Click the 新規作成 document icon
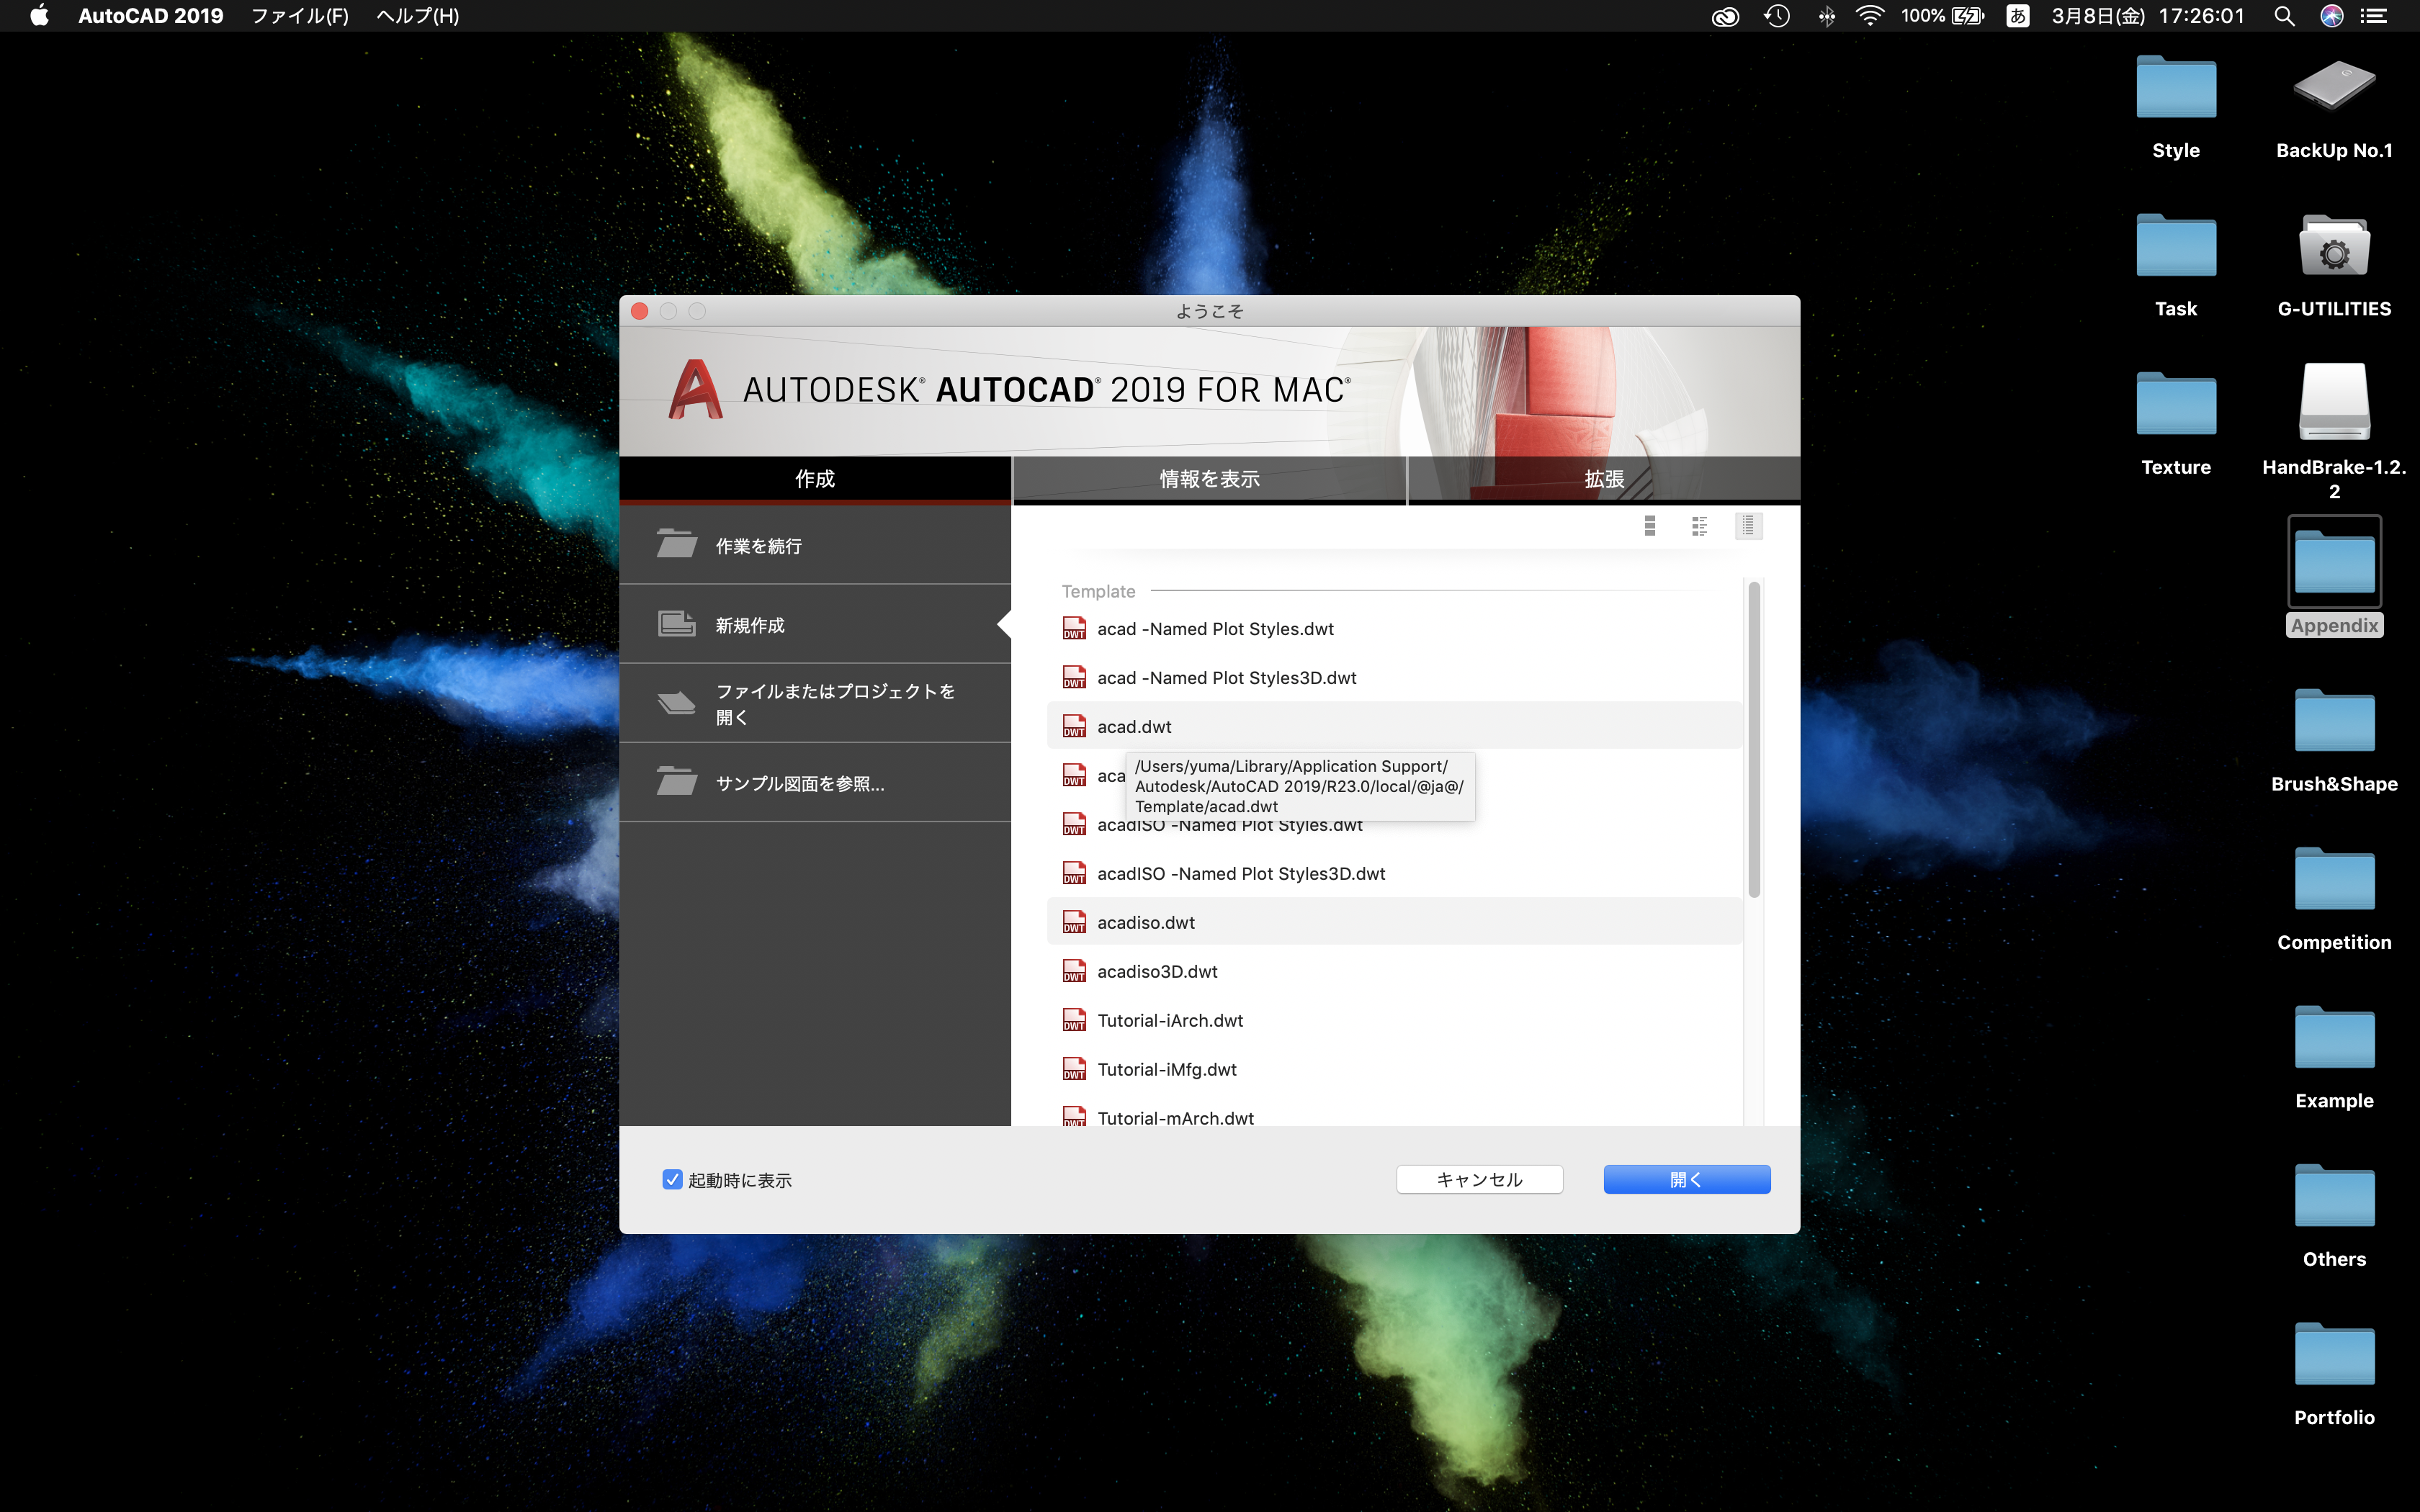Viewport: 2420px width, 1512px height. 677,624
